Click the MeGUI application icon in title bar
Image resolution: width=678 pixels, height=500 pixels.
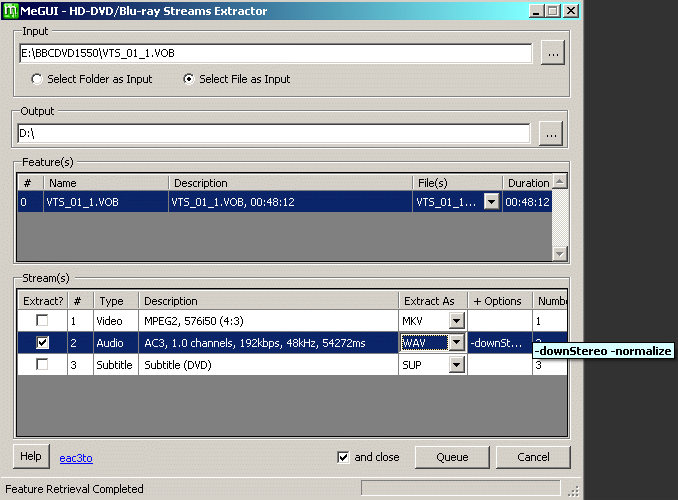pos(10,10)
